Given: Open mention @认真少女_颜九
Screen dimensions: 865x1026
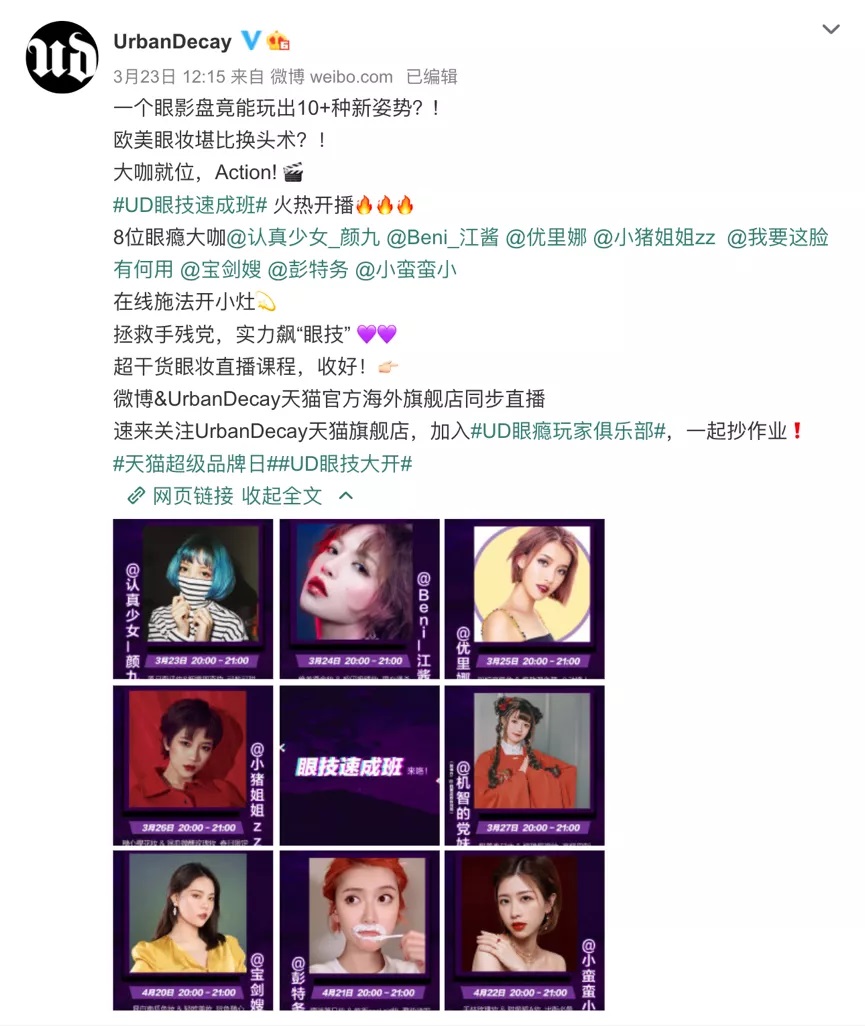Looking at the screenshot, I should [304, 237].
